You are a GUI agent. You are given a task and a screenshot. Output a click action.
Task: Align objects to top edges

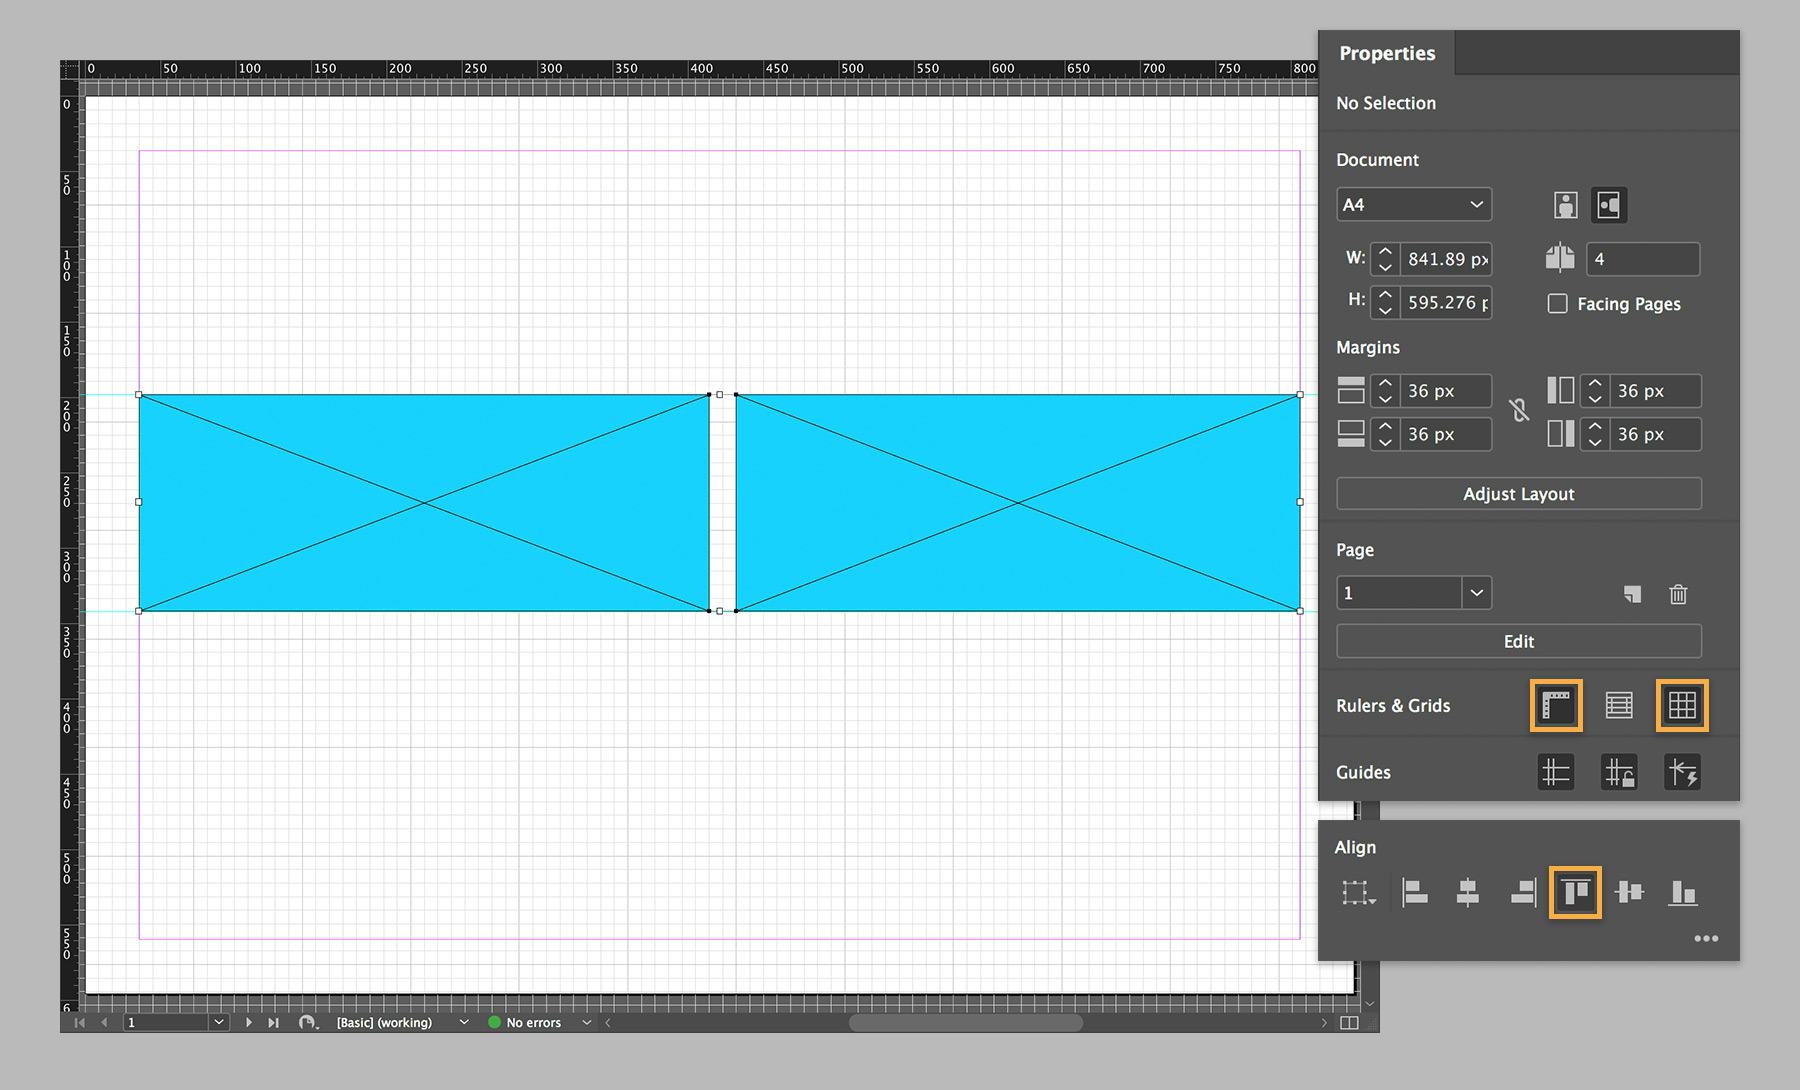[x=1575, y=892]
